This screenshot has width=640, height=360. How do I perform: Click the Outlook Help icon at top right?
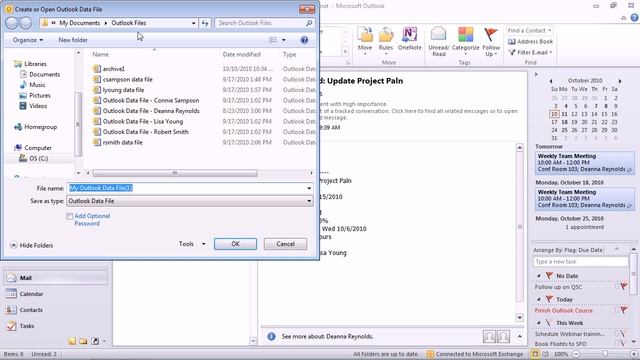click(x=634, y=18)
